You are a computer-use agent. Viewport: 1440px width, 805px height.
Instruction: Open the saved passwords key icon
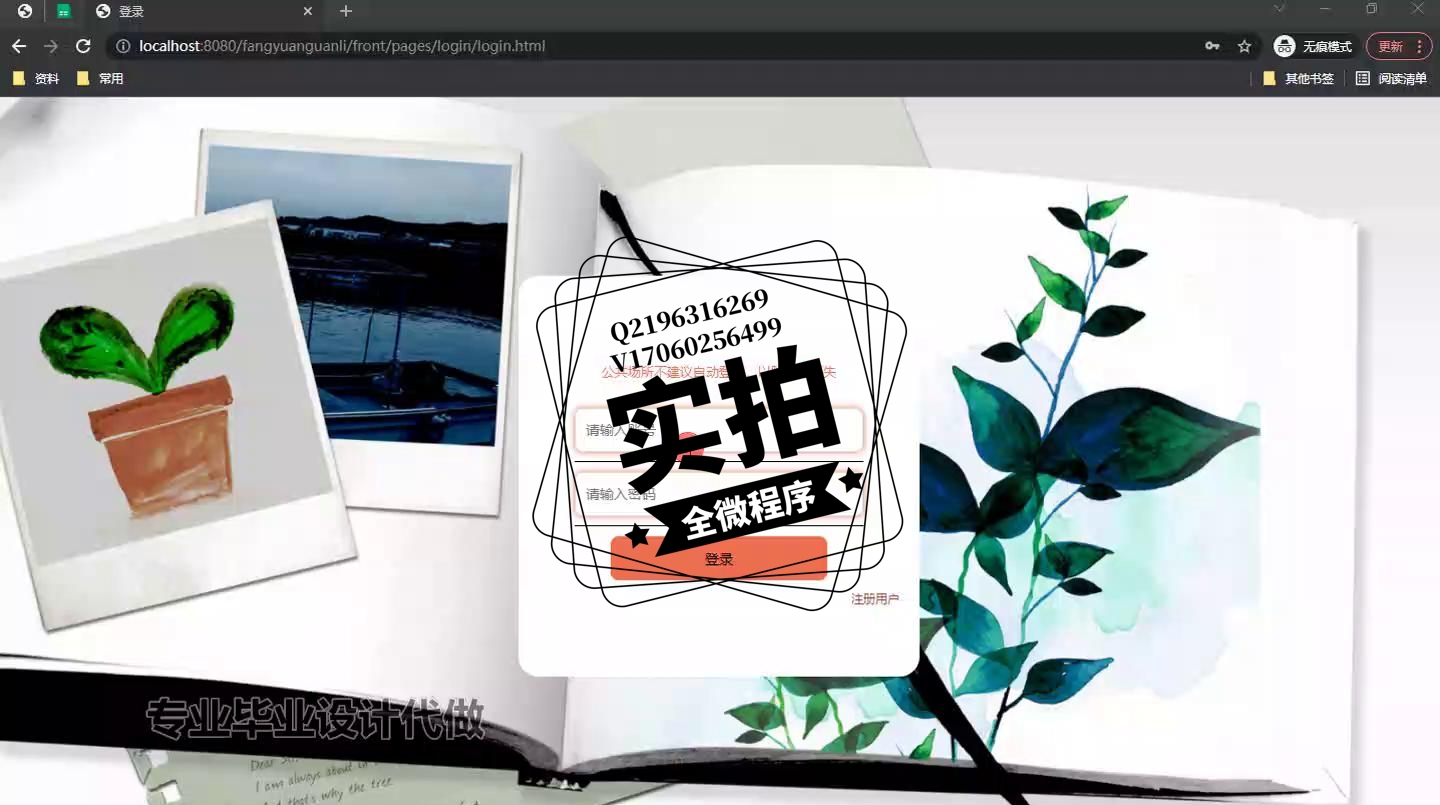pyautogui.click(x=1212, y=46)
